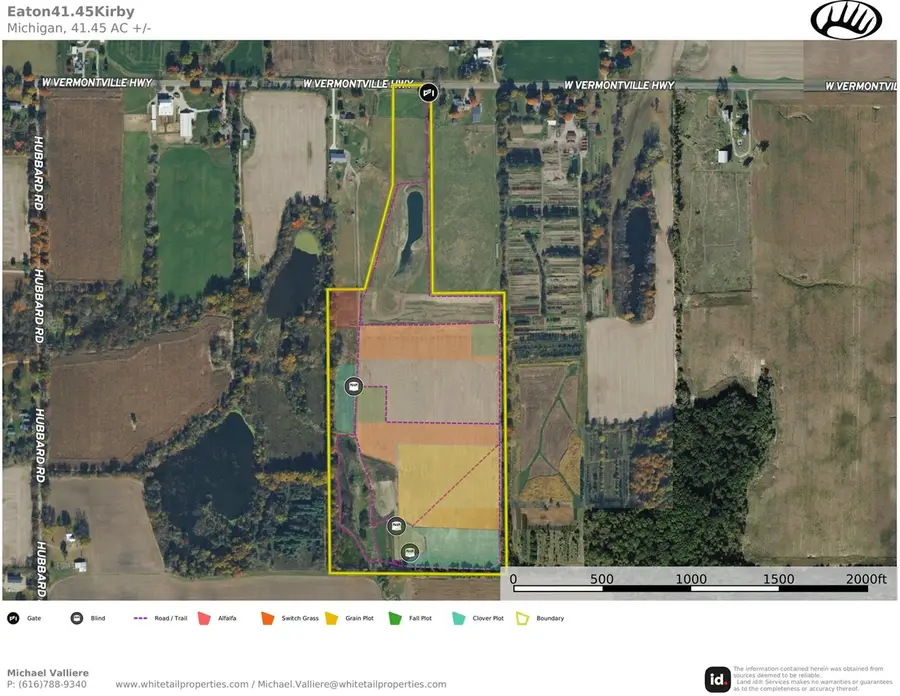Click the "2000ft" scale bar label

tap(866, 579)
